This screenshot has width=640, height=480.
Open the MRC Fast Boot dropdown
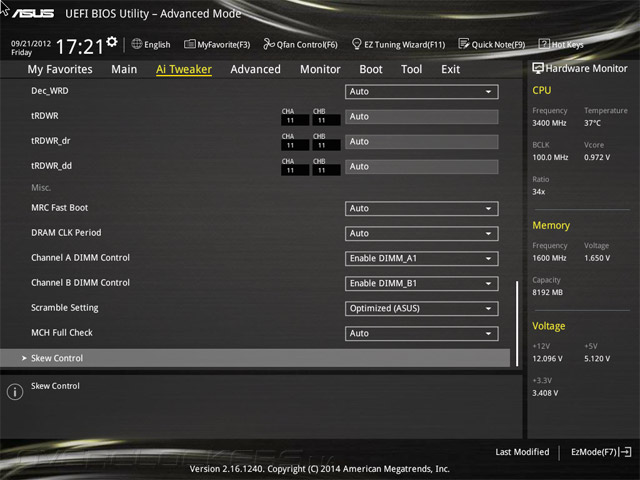pyautogui.click(x=421, y=209)
